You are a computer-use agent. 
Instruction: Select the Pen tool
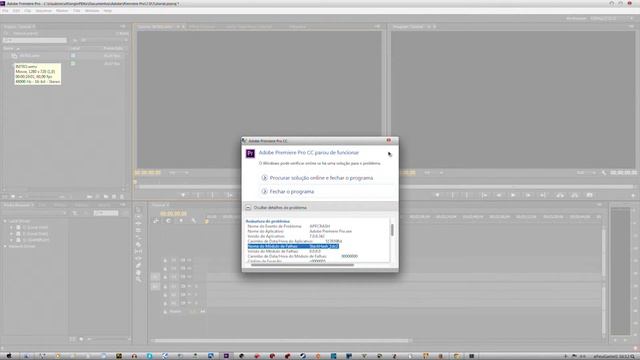[x=139, y=265]
